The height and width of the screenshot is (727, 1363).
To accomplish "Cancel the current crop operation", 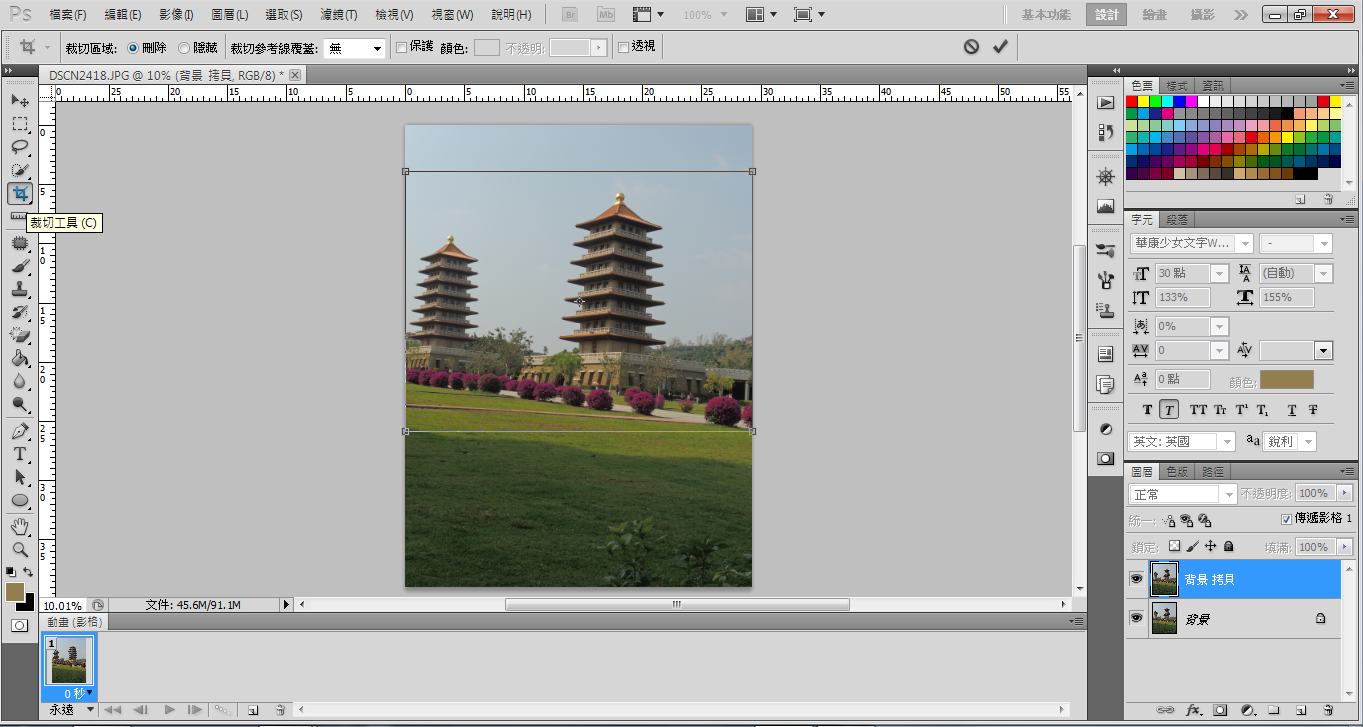I will 971,47.
